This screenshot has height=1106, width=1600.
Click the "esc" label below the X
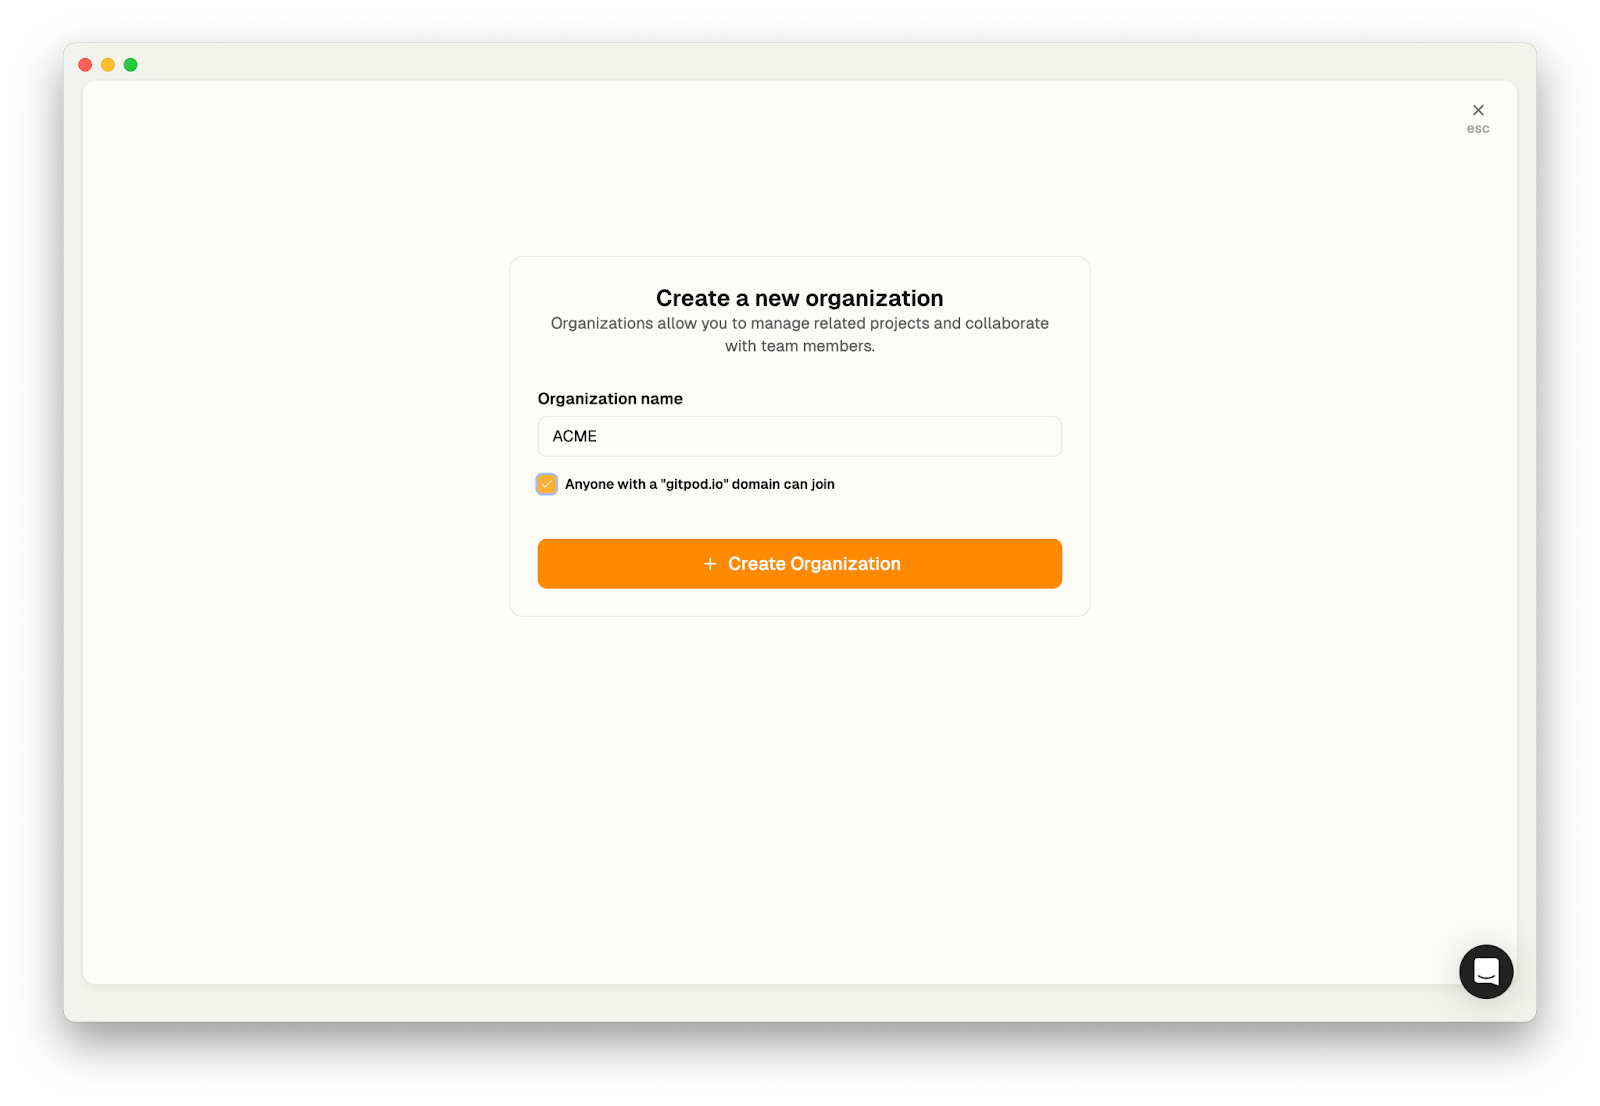coord(1478,129)
